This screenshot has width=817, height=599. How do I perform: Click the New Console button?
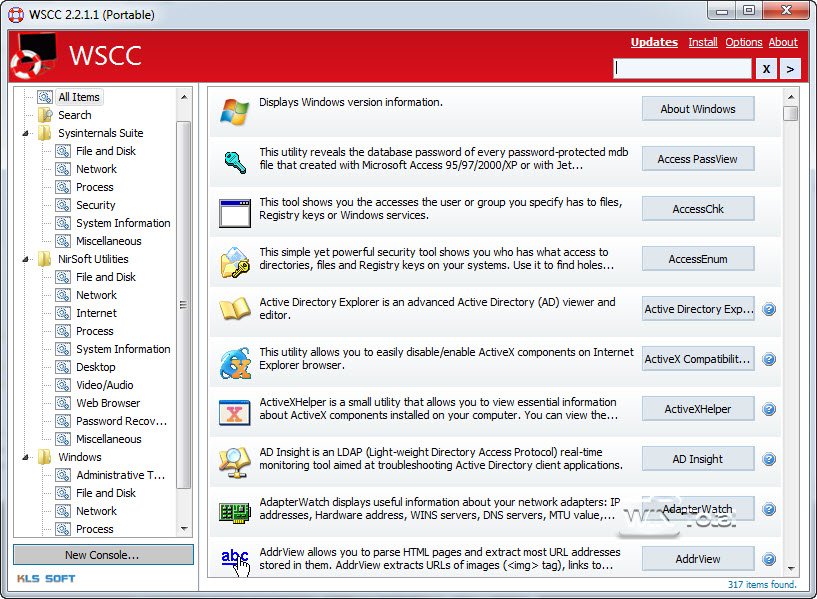point(103,555)
